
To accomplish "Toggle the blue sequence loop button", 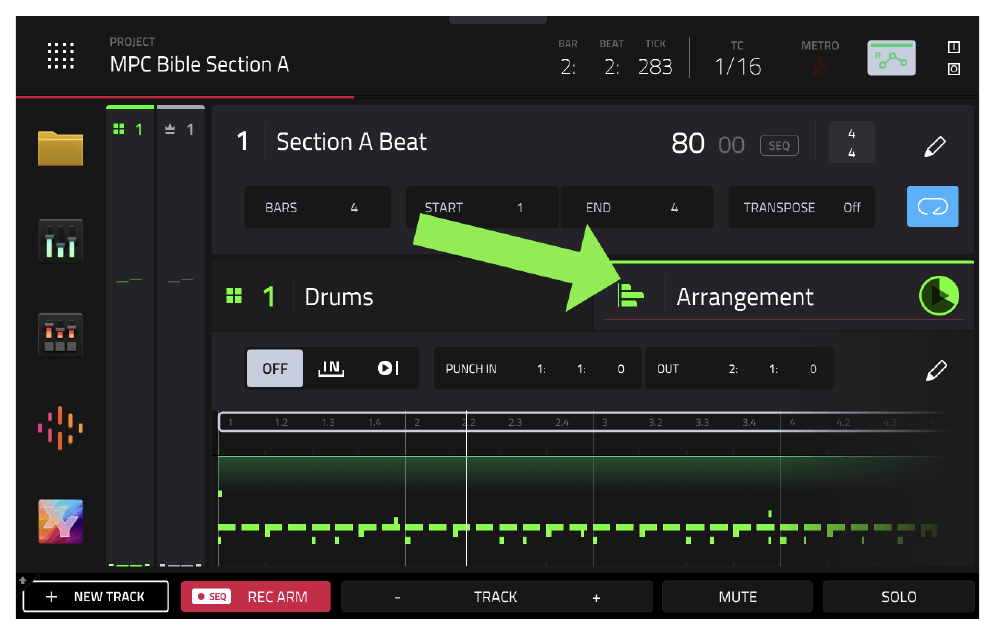I will (x=932, y=206).
